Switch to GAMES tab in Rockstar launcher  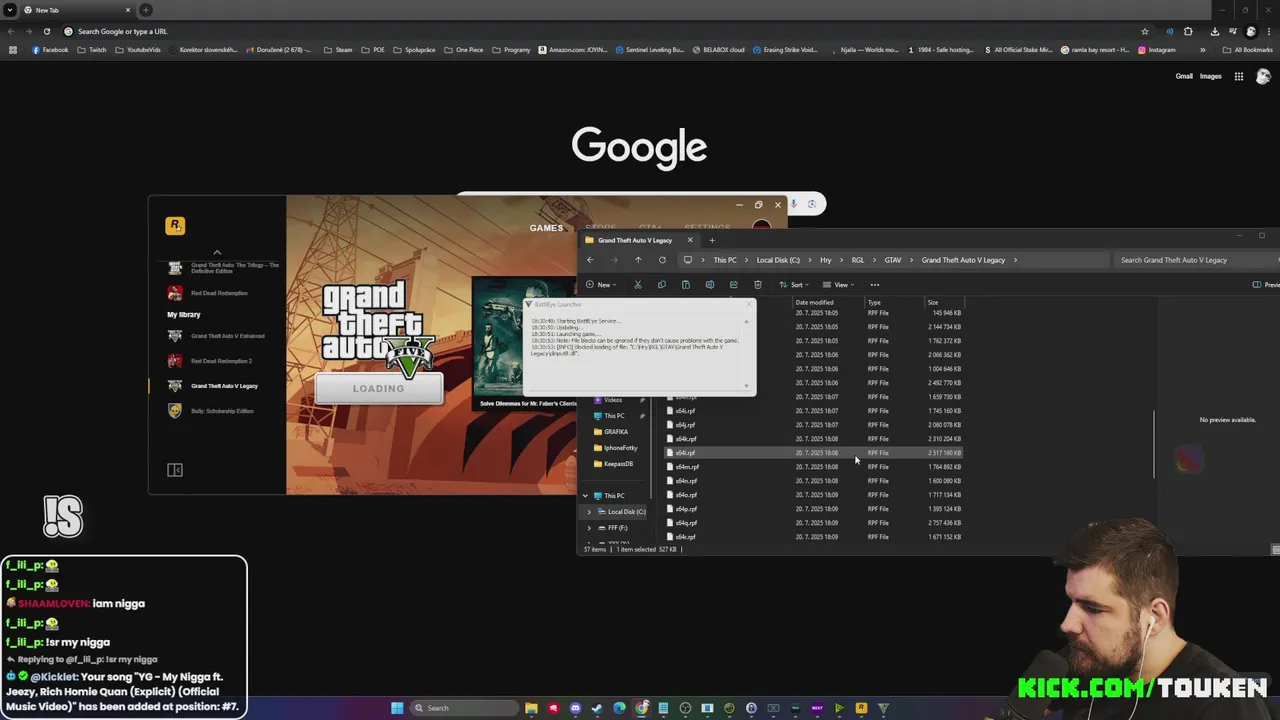(546, 228)
